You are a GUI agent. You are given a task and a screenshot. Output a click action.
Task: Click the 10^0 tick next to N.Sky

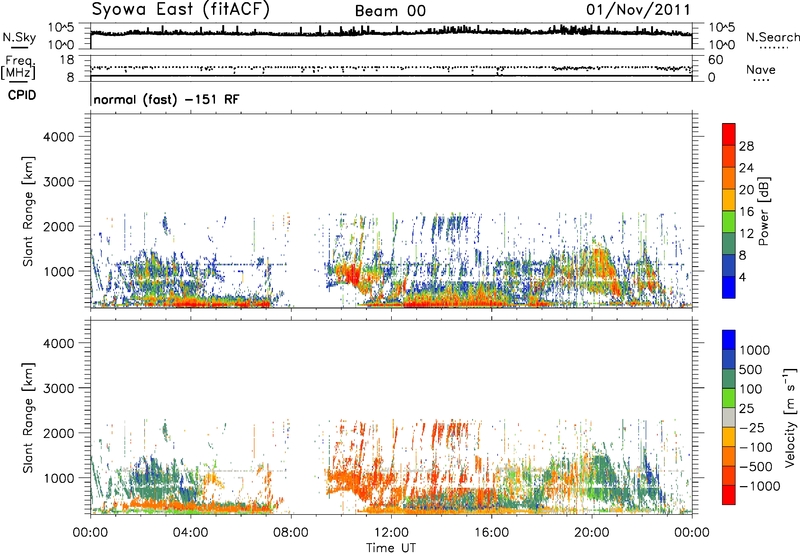point(61,45)
